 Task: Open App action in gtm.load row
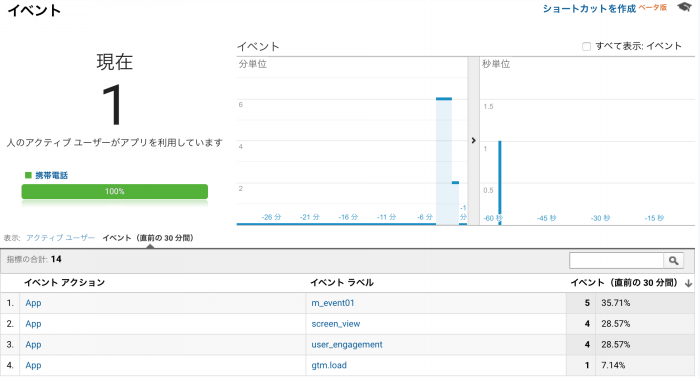(33, 365)
